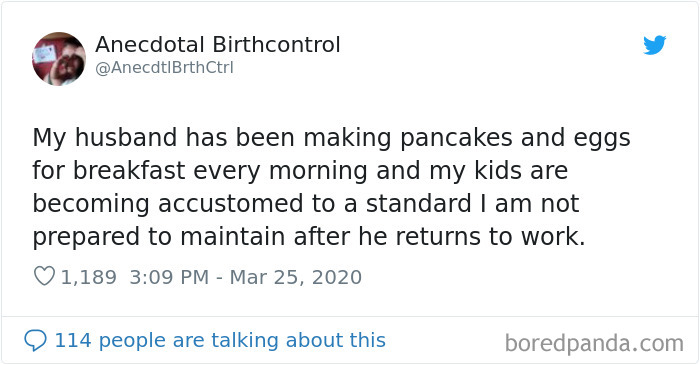Click the word 'breakfast' in the tweet
This screenshot has height=365, width=700.
pyautogui.click(x=129, y=170)
